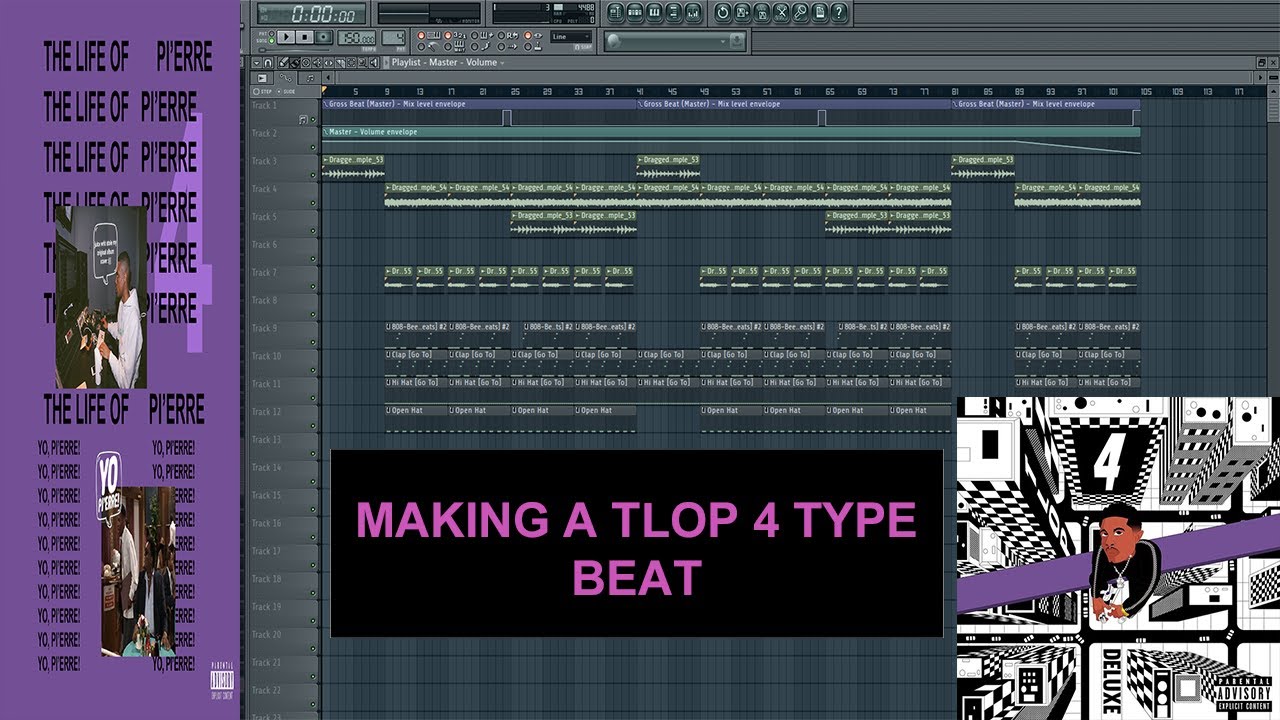Image resolution: width=1280 pixels, height=720 pixels.
Task: Open clip menu of 'Master - Volume envelope'
Action: (325, 132)
